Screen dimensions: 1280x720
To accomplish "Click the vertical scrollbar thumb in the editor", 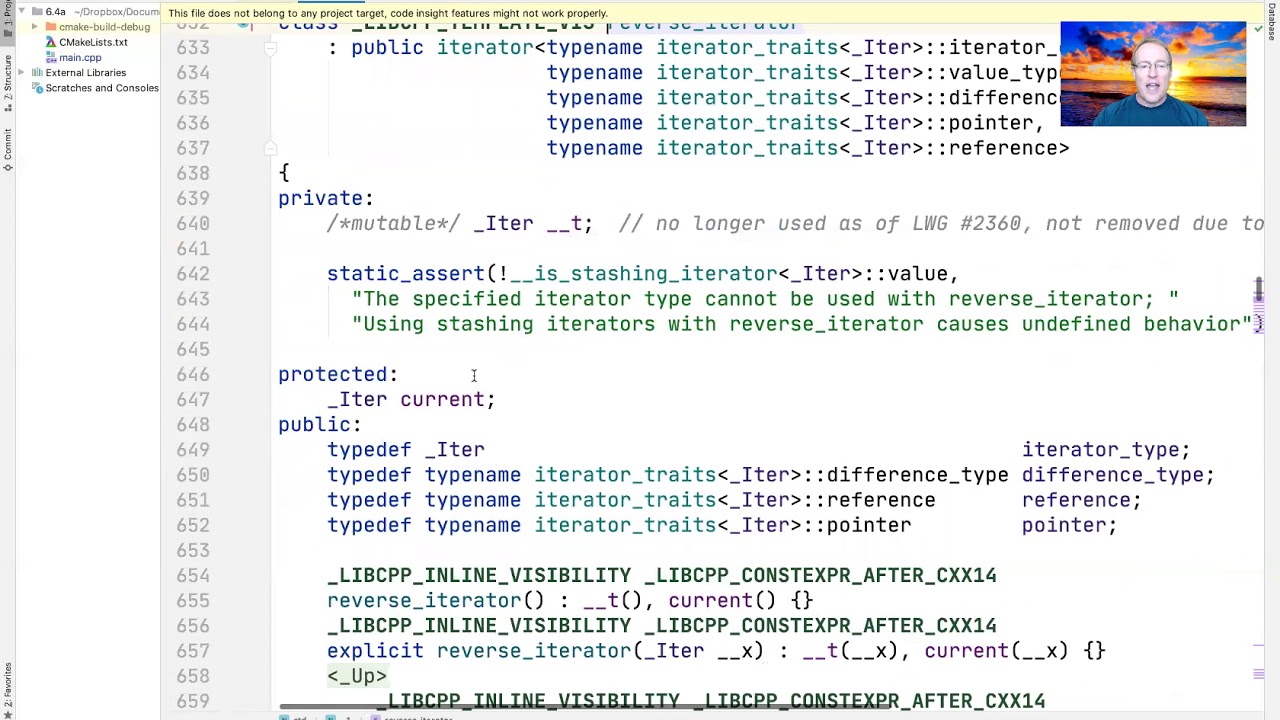I will (1258, 290).
